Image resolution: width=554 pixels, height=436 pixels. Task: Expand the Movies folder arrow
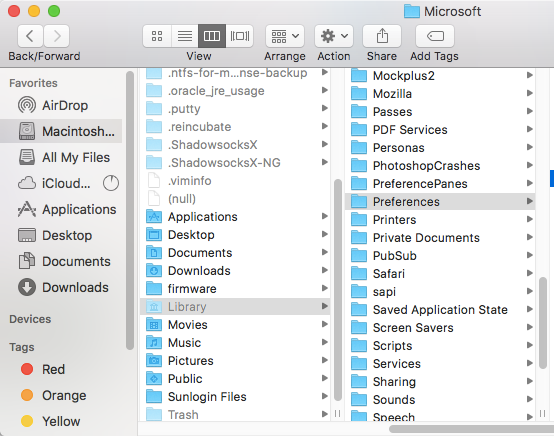pos(324,324)
